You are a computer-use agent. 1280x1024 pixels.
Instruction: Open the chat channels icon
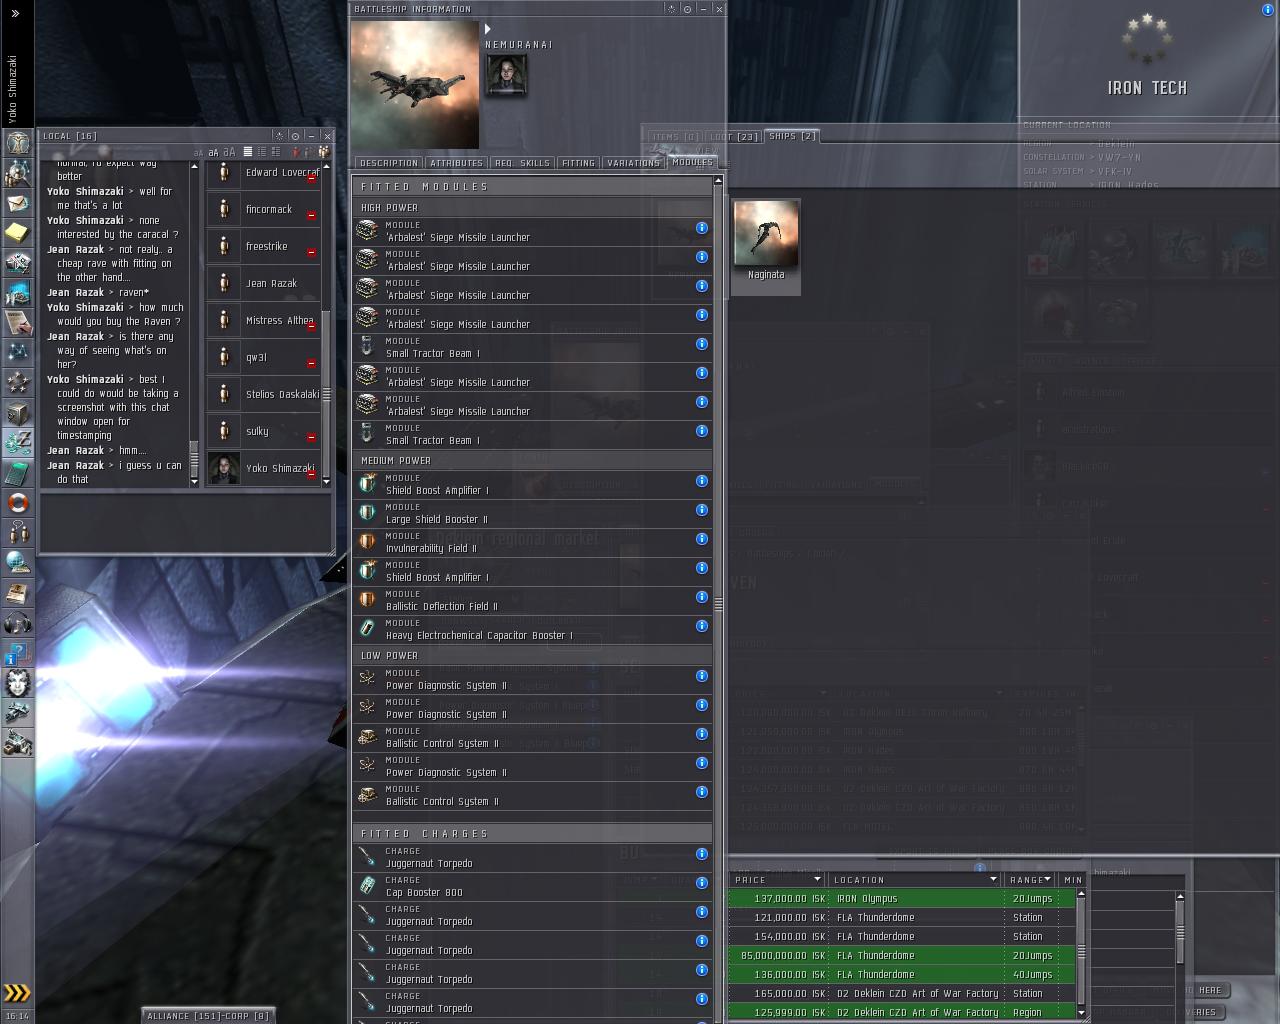(x=17, y=532)
